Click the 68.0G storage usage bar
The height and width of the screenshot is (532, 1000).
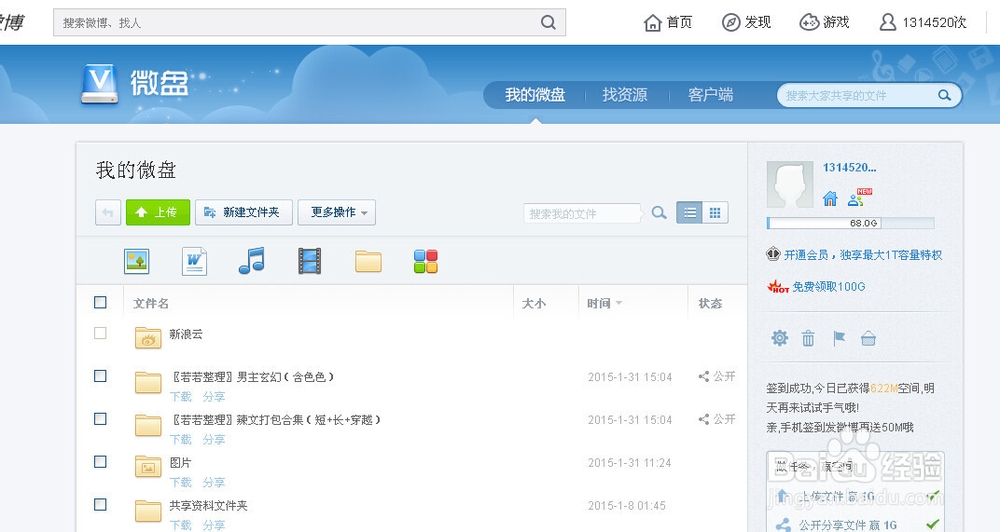tap(850, 223)
